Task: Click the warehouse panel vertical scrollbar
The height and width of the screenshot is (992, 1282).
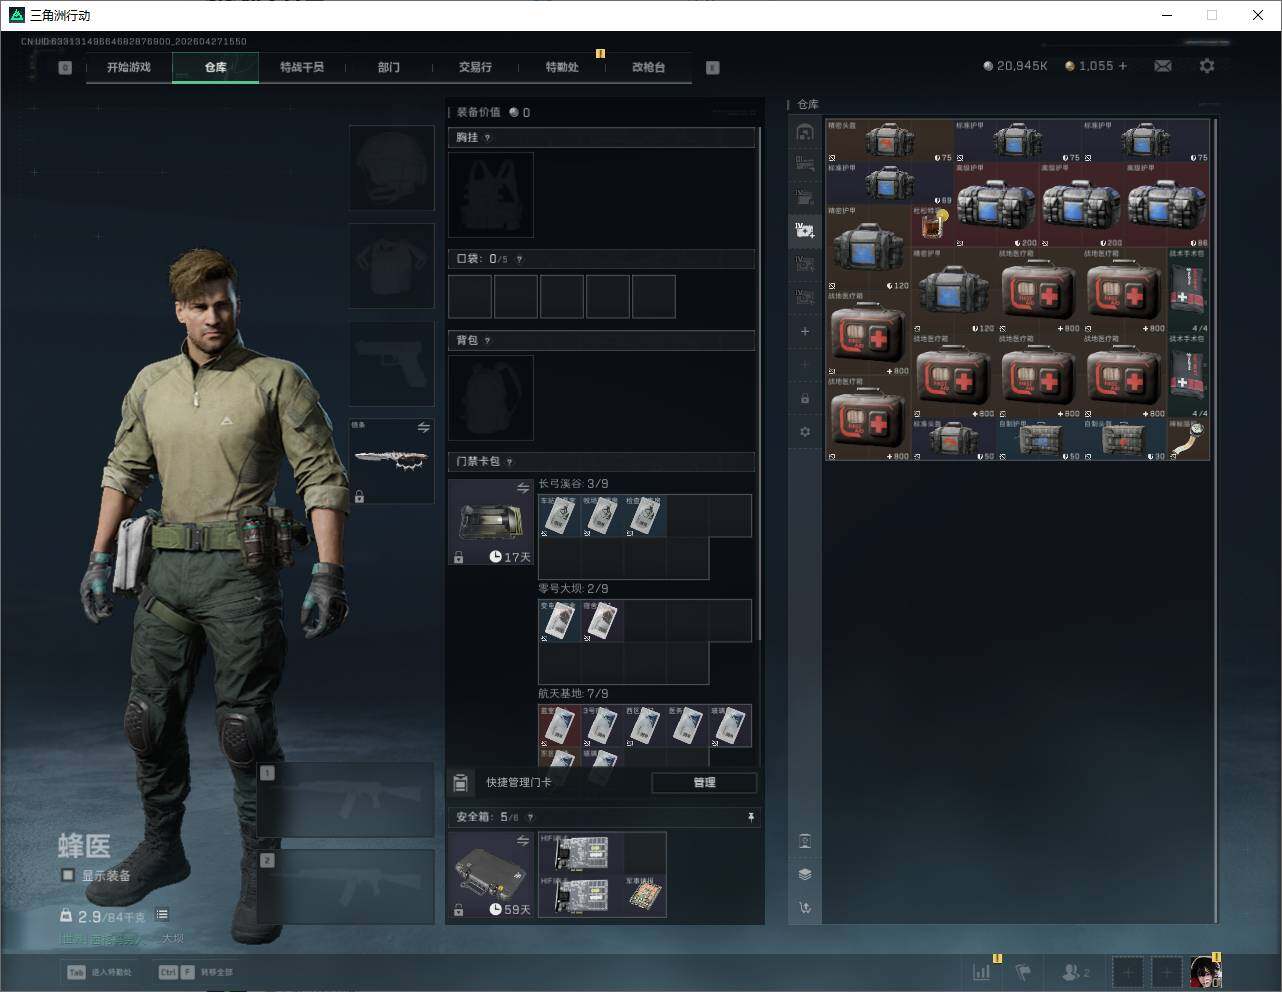Action: click(x=1215, y=520)
